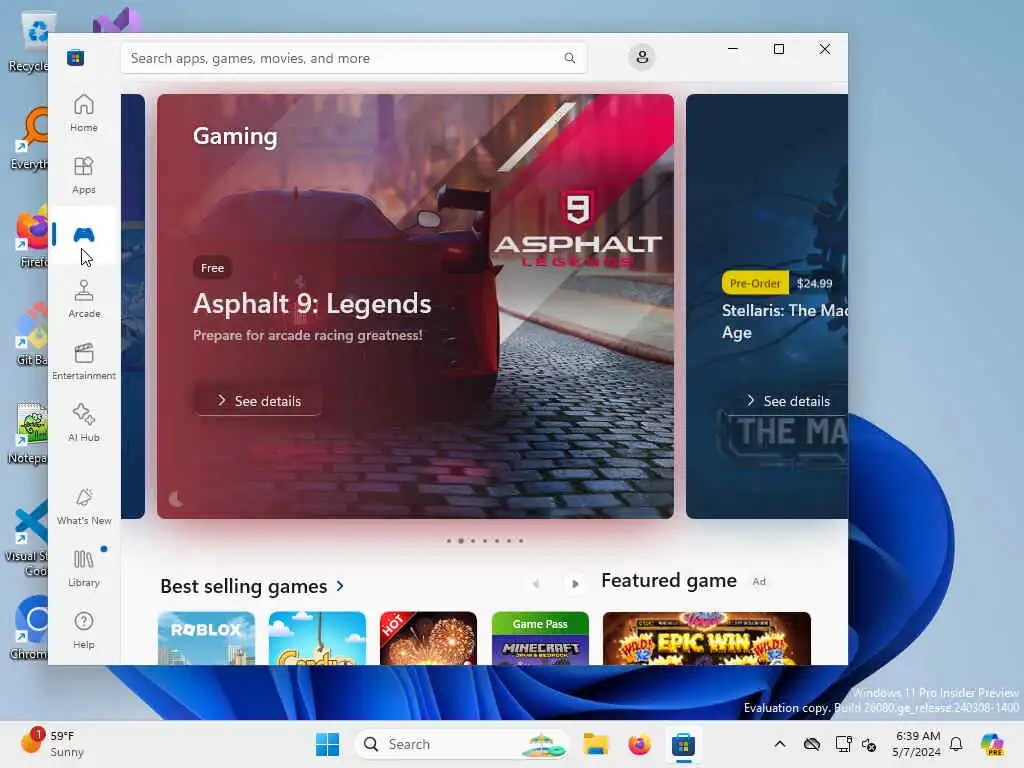Open the HOT fireworks game thumbnail
Screen dimensions: 1024x768
click(x=428, y=638)
